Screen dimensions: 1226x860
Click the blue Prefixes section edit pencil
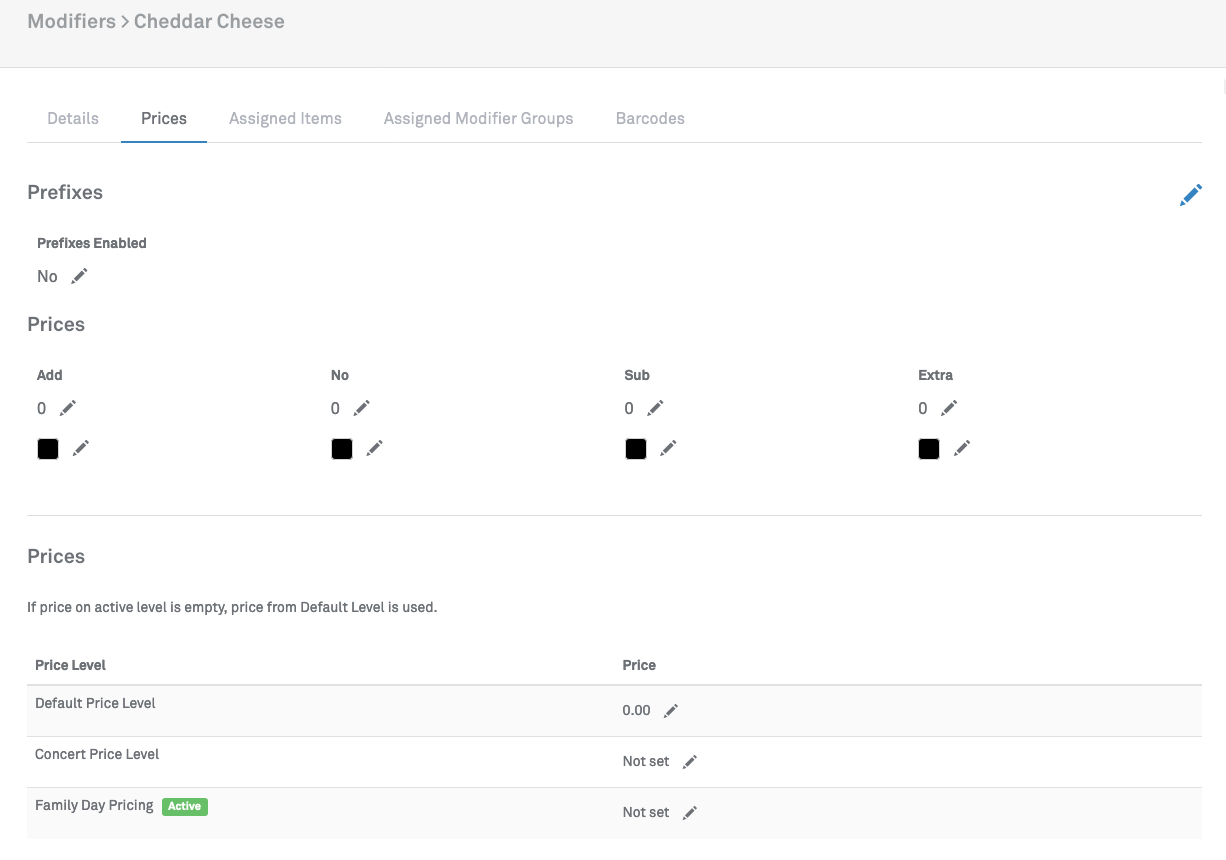pyautogui.click(x=1190, y=195)
